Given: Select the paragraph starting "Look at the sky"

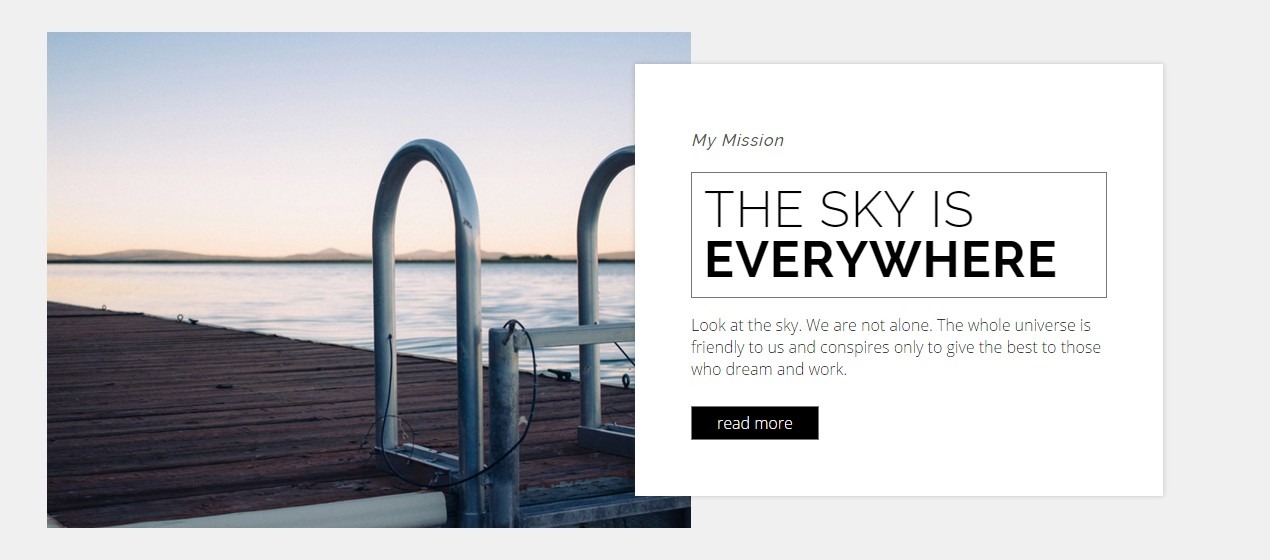Looking at the screenshot, I should point(896,347).
